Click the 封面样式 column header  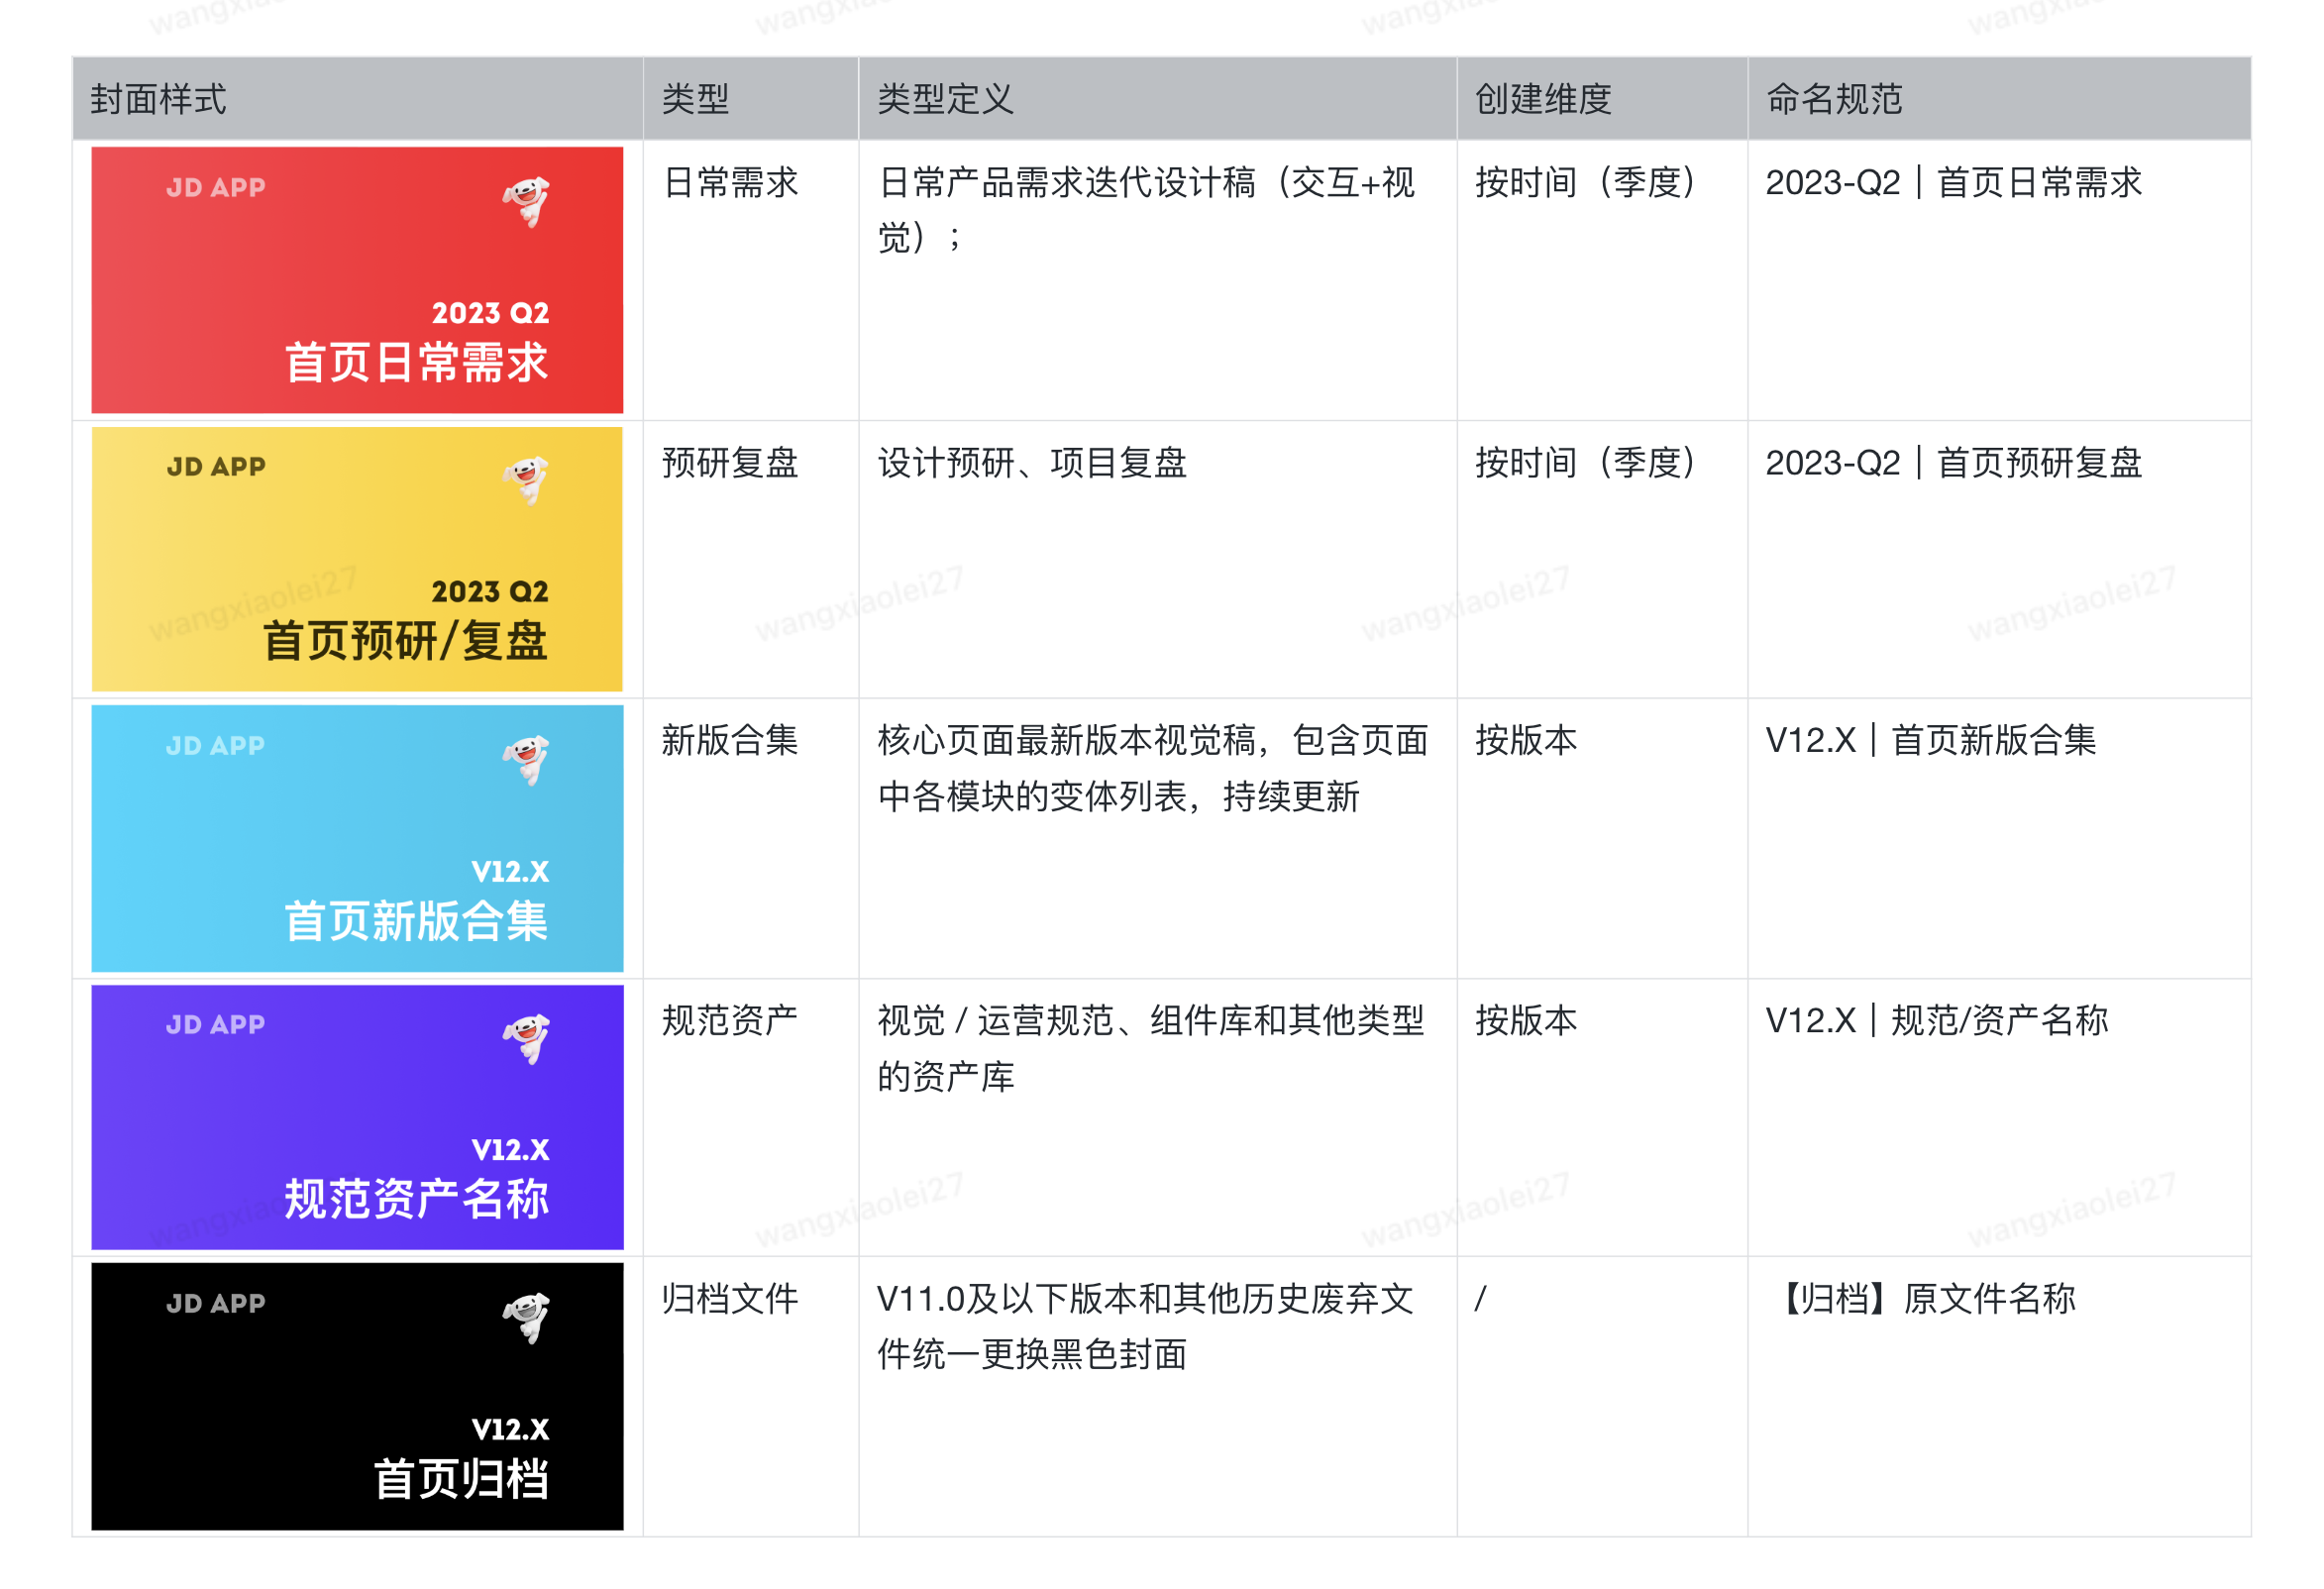tap(158, 99)
